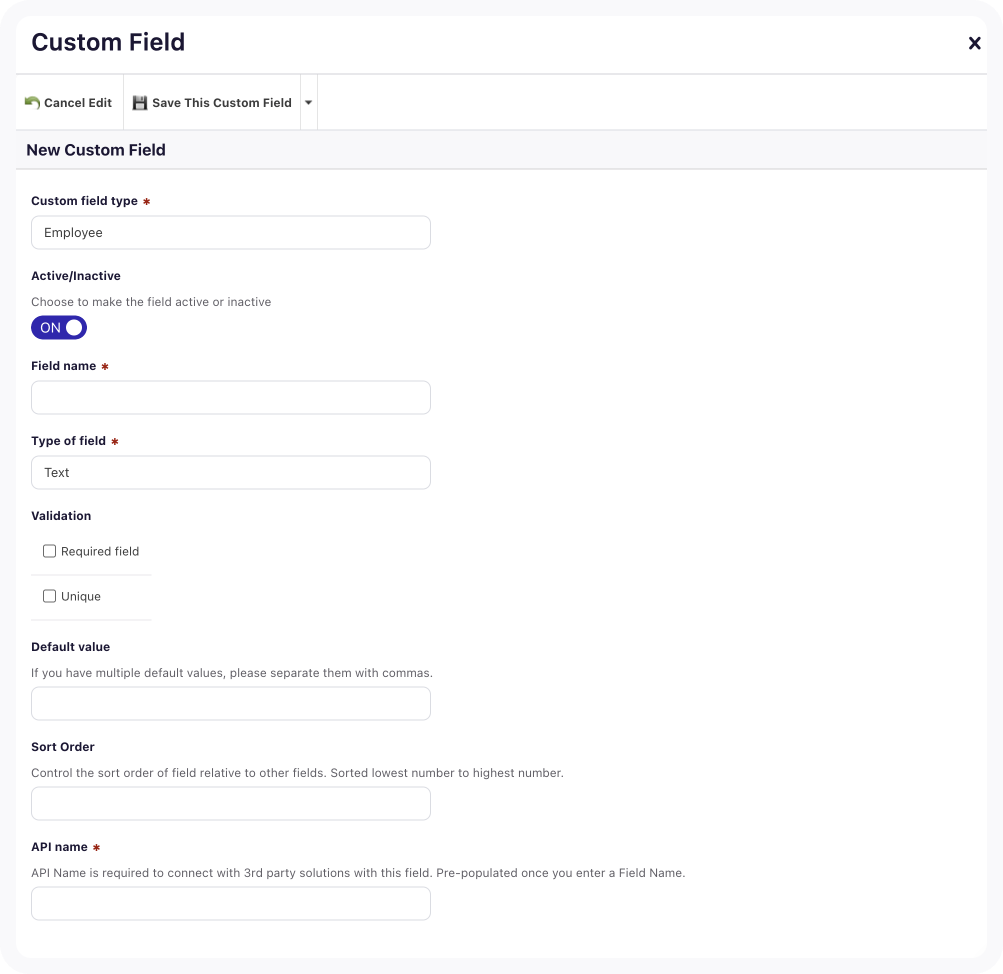Close the Custom Field dialog
This screenshot has width=1003, height=974.
point(974,43)
